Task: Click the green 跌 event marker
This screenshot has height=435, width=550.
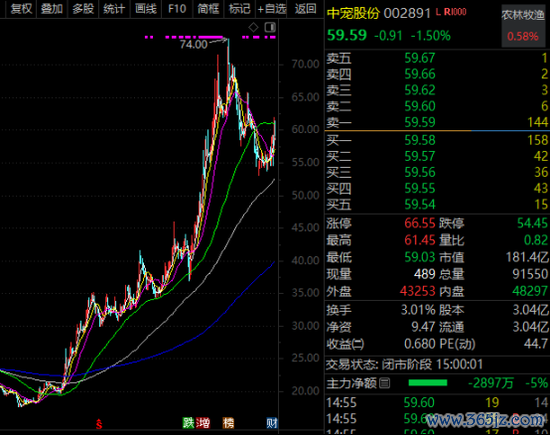Action: (x=188, y=423)
